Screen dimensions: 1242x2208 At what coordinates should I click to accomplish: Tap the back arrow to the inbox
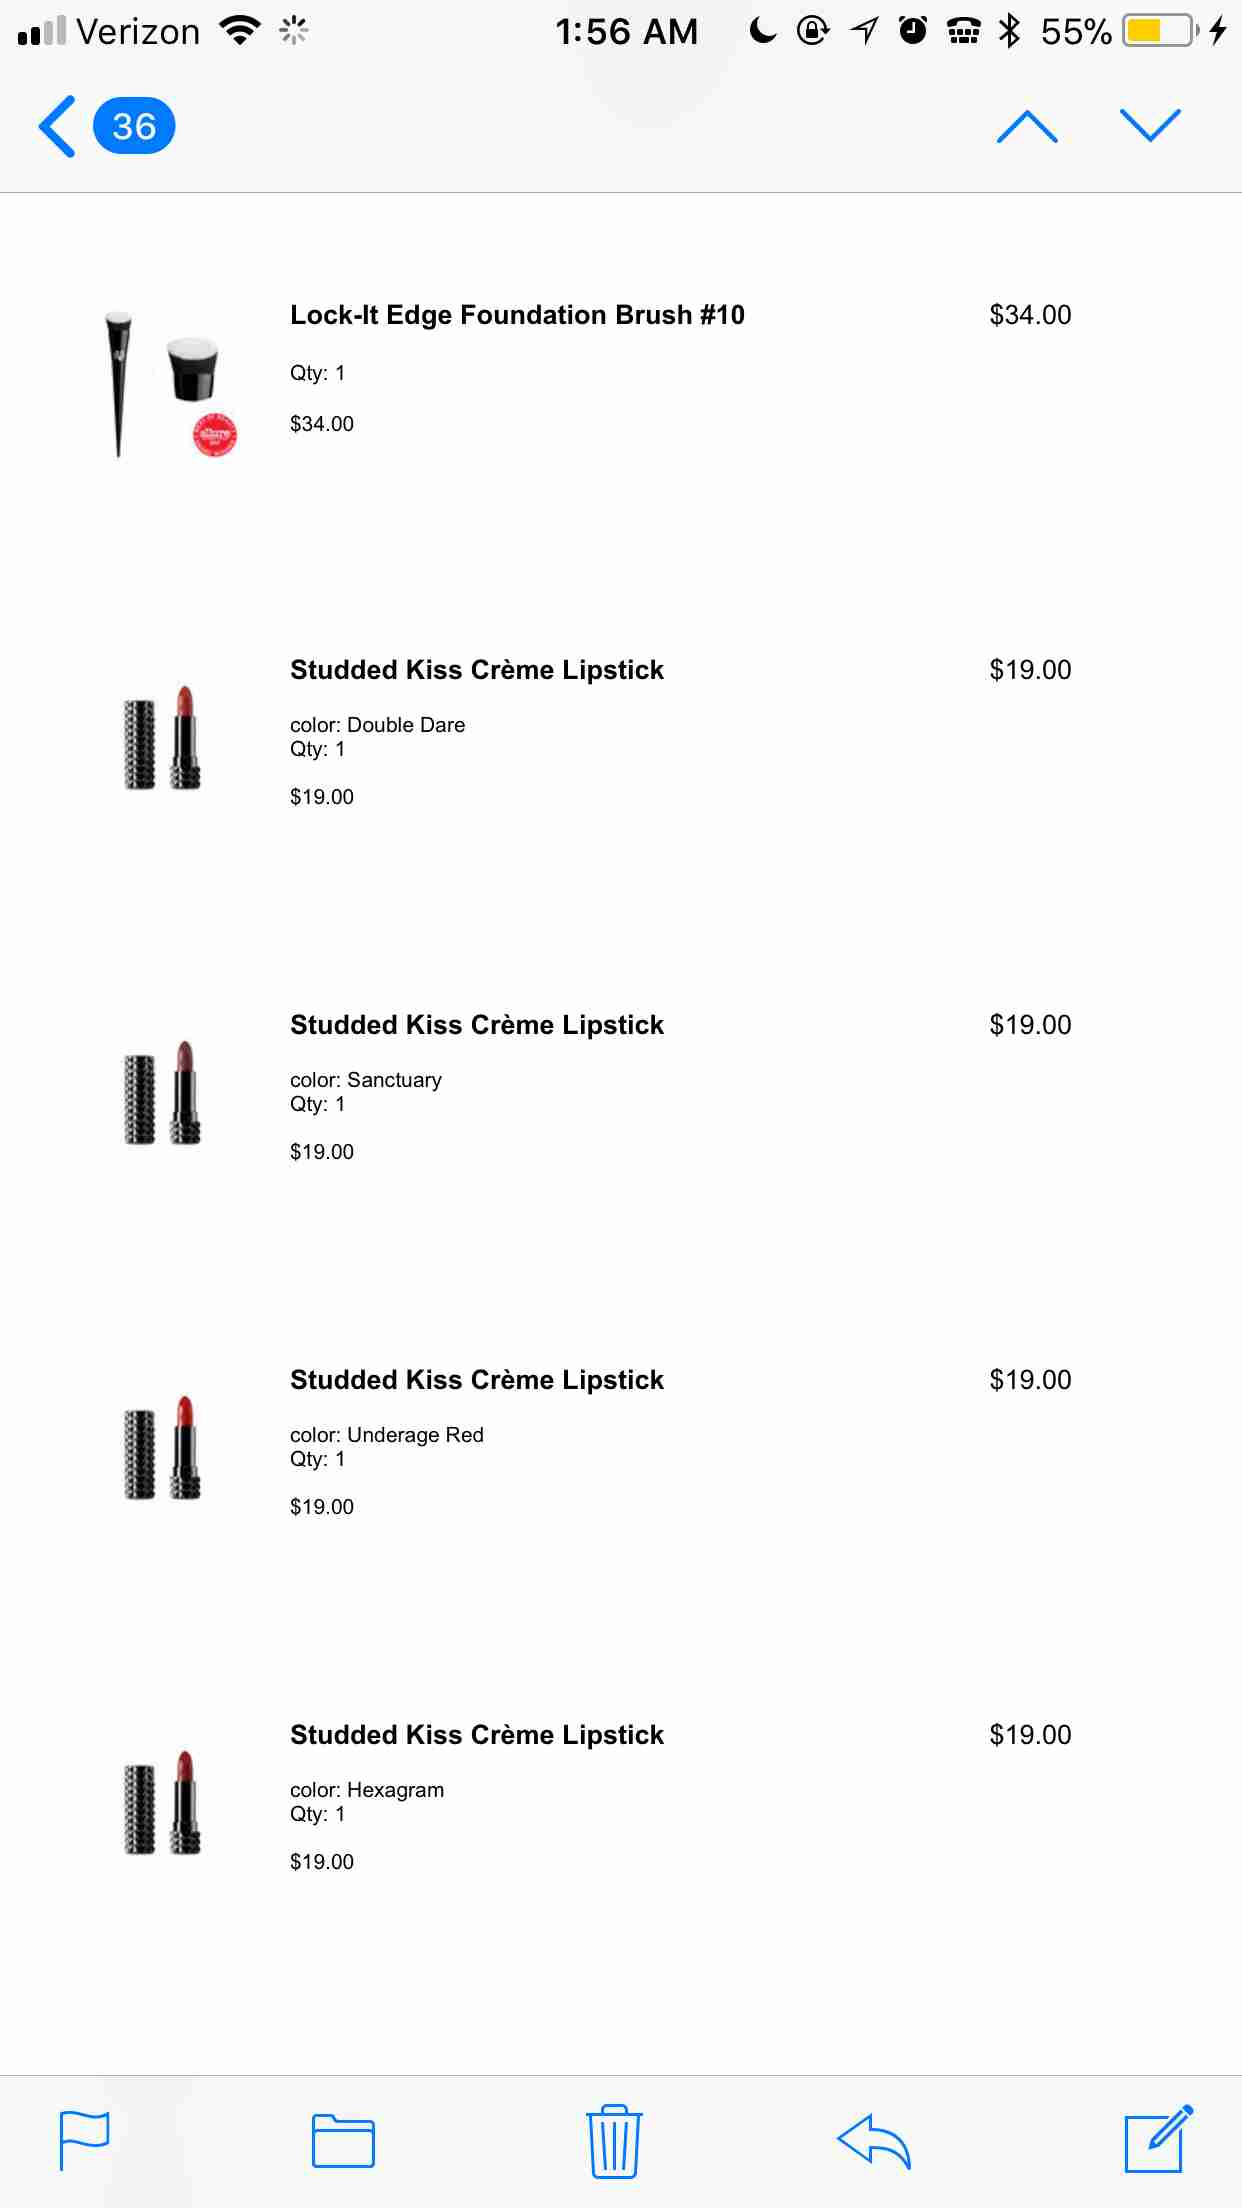(57, 127)
